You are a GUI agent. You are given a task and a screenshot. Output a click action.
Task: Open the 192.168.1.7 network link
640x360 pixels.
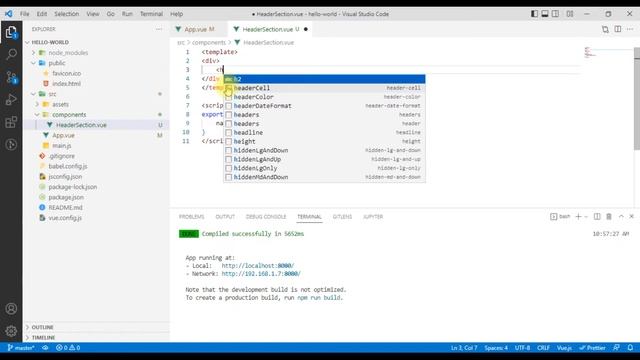coord(261,274)
